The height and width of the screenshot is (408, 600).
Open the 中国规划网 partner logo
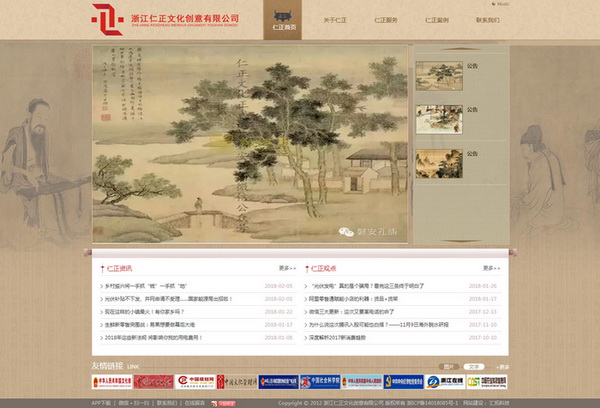[196, 381]
